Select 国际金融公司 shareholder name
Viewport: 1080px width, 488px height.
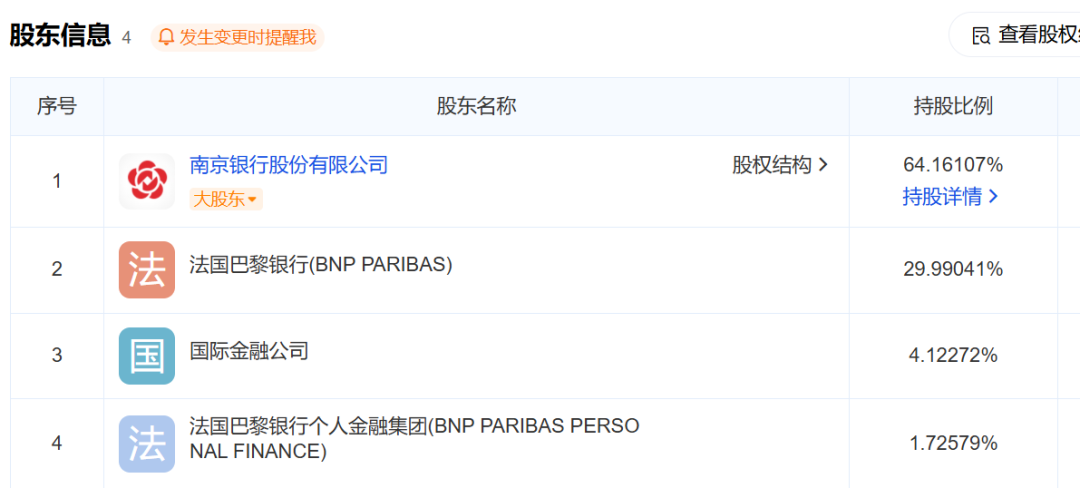[249, 352]
